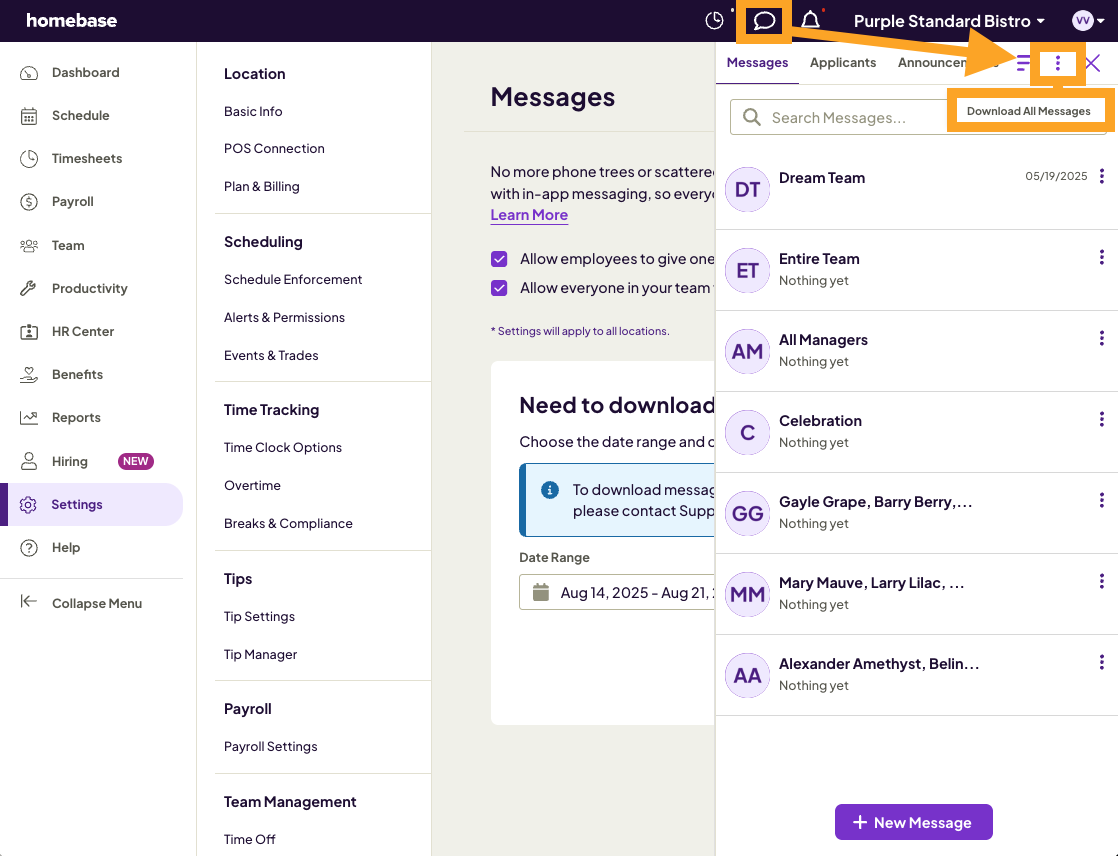
Task: Open Schedule Enforcement settings
Action: coord(293,279)
